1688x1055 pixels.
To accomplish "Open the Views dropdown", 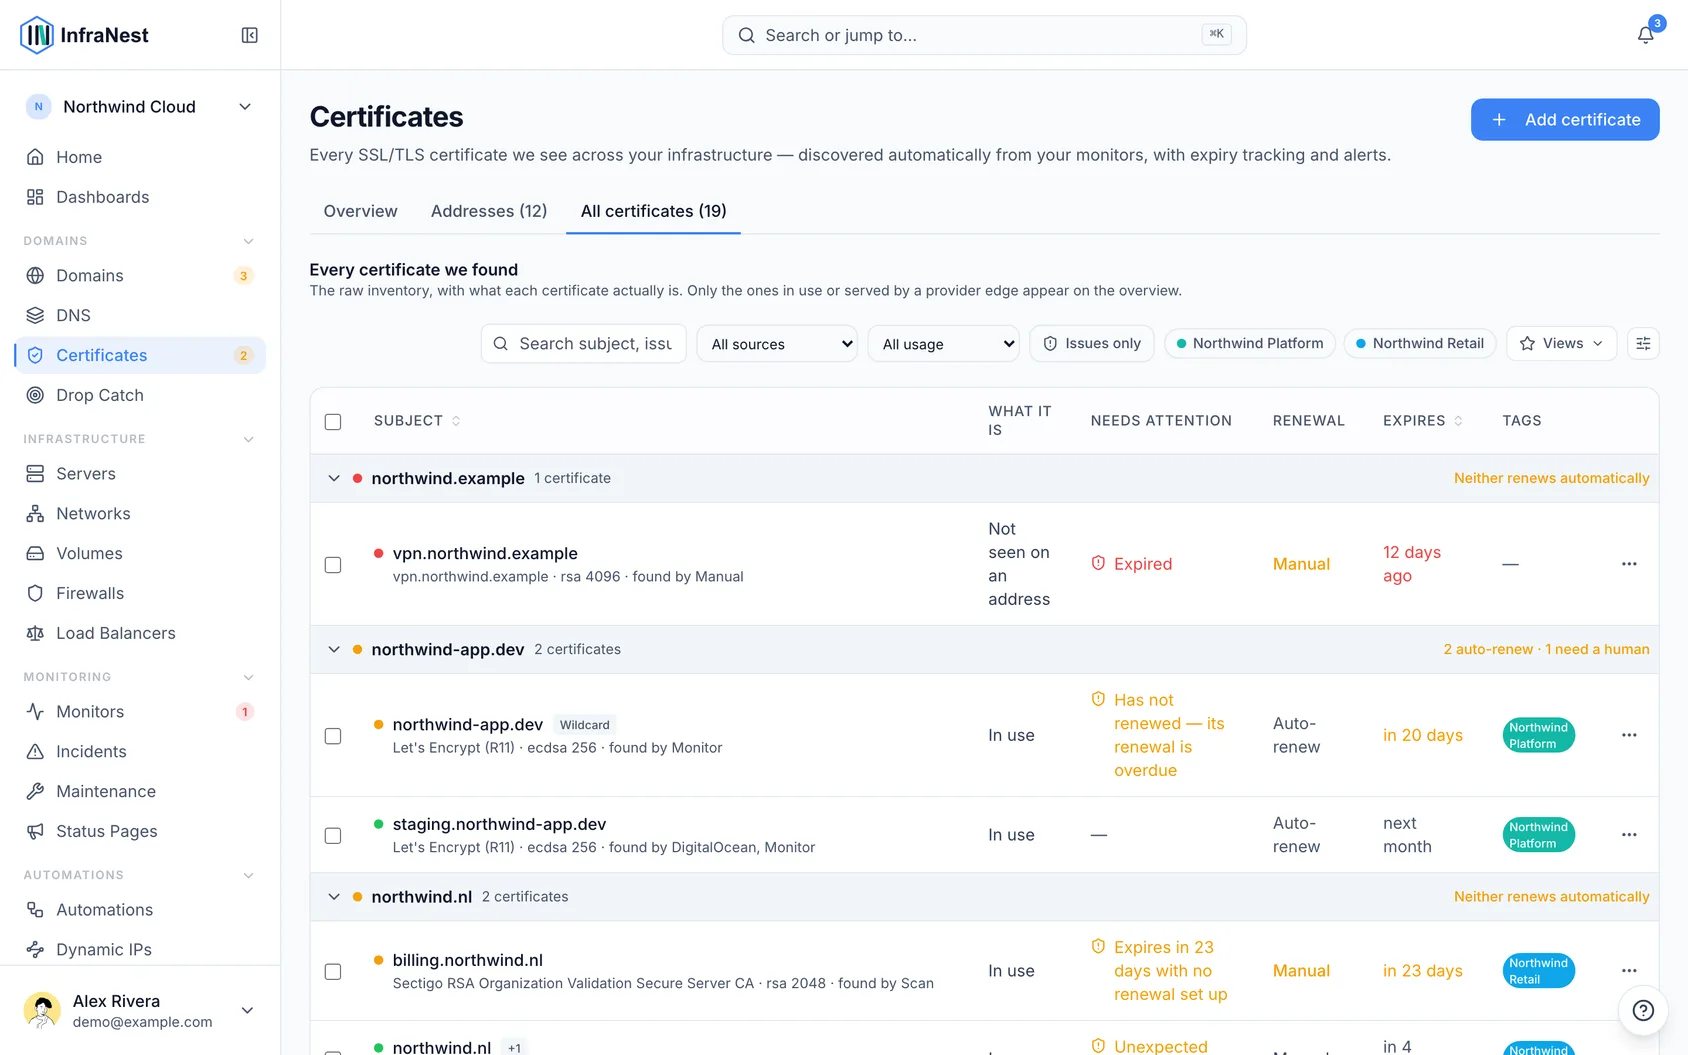I will pos(1562,343).
